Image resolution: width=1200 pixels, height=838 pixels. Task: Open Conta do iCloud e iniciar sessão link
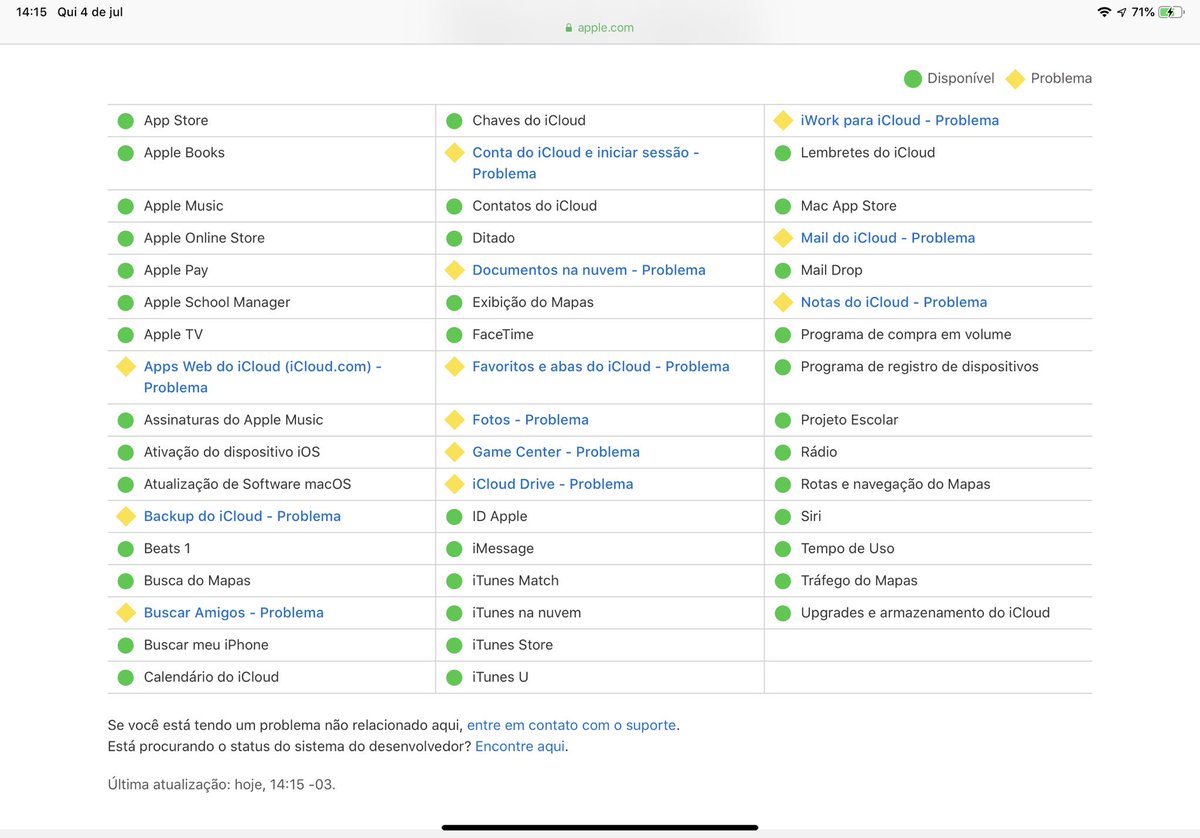click(586, 163)
